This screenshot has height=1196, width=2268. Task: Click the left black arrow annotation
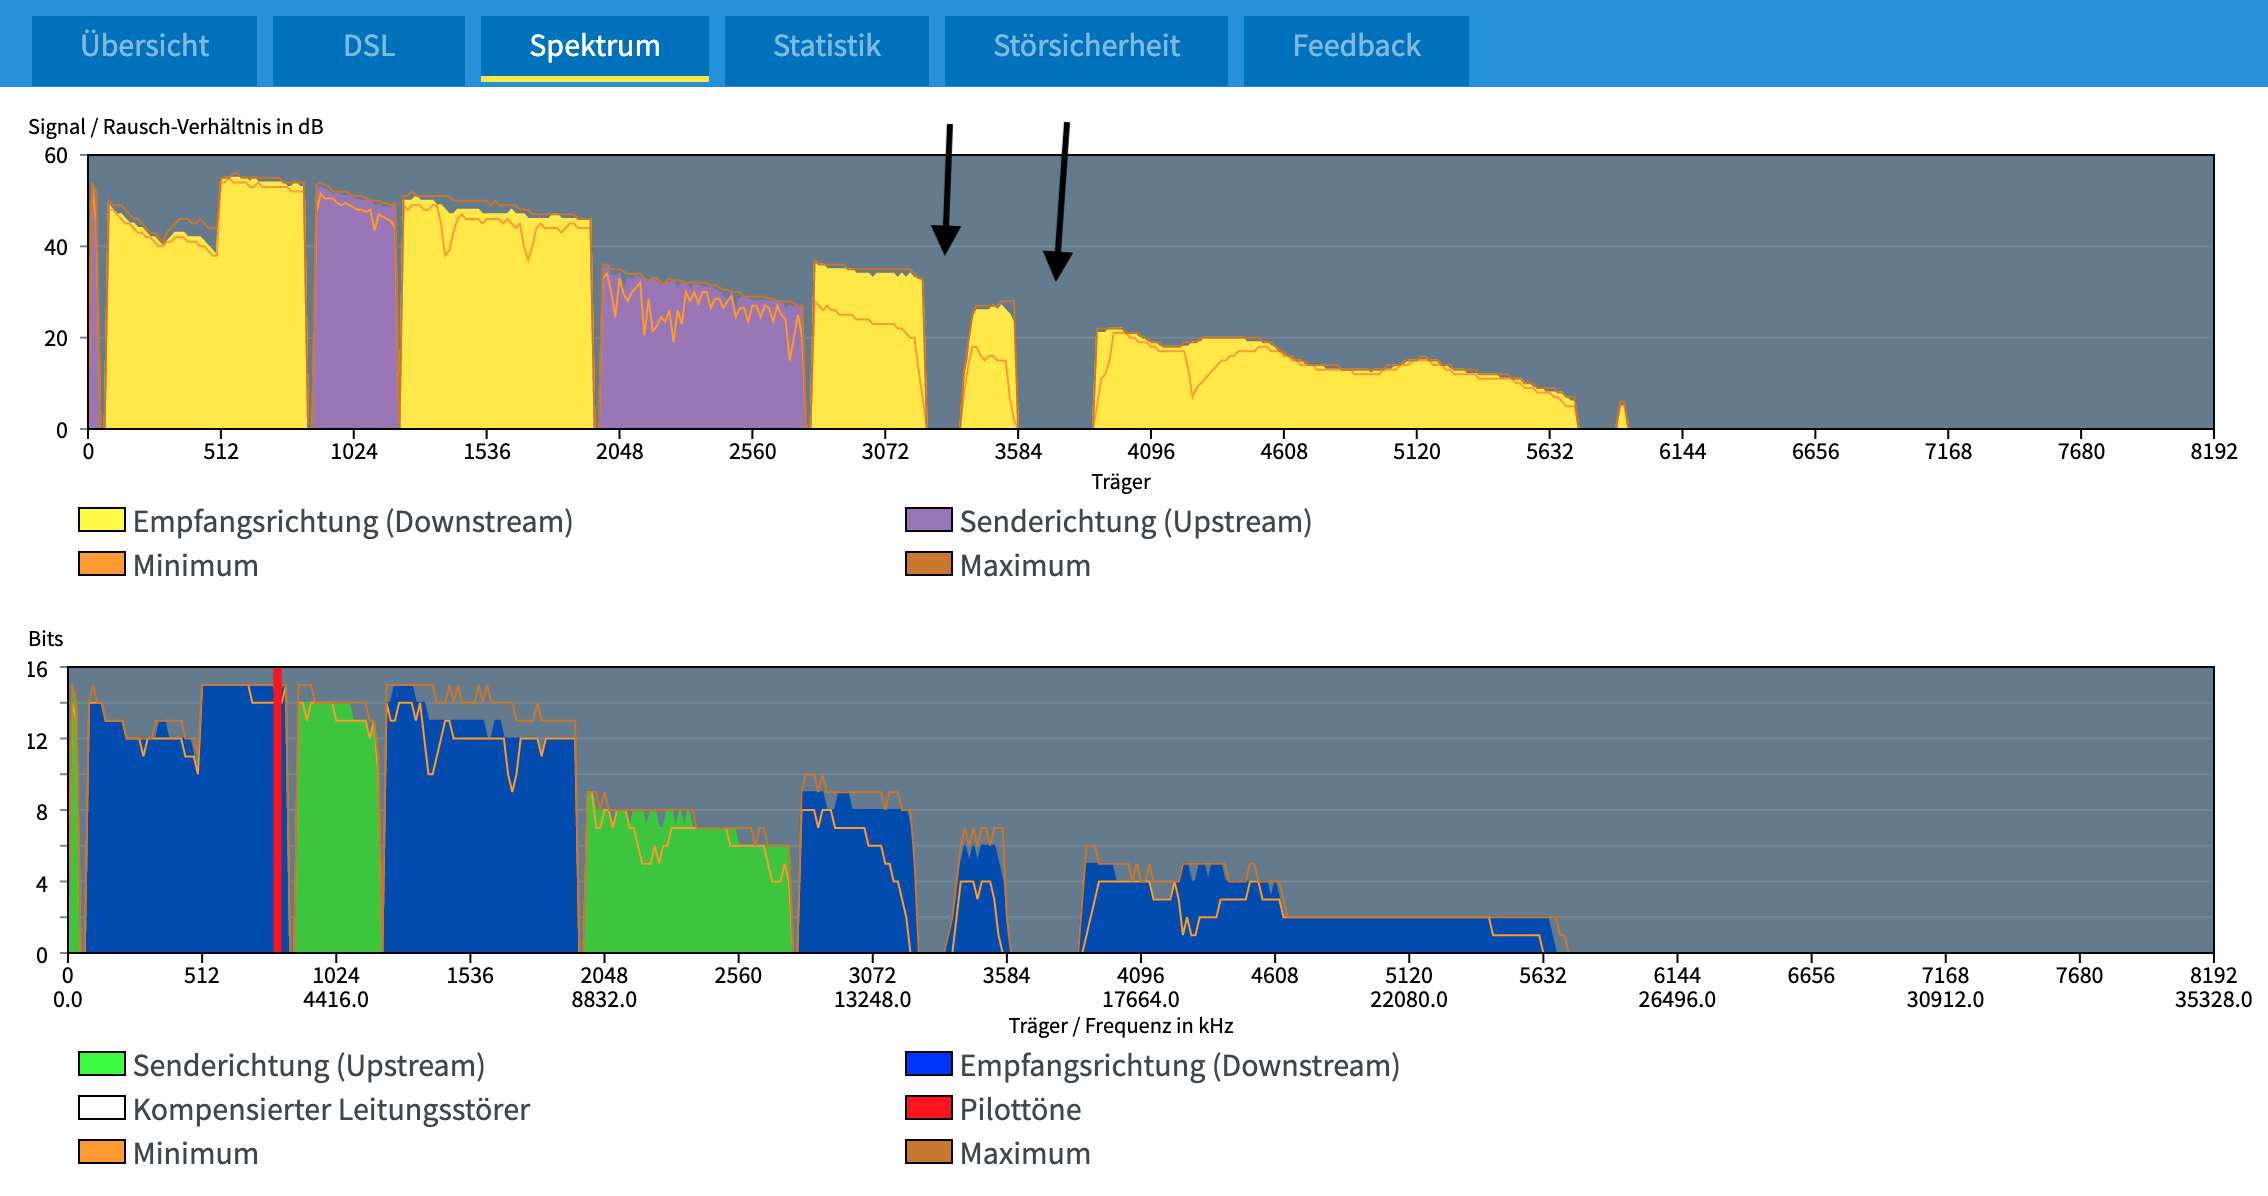(x=947, y=190)
